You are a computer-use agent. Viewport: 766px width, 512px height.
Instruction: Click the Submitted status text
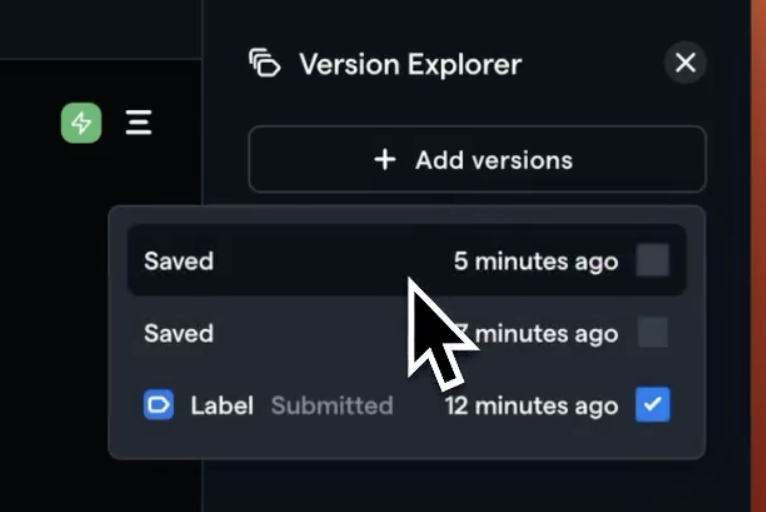click(x=332, y=405)
